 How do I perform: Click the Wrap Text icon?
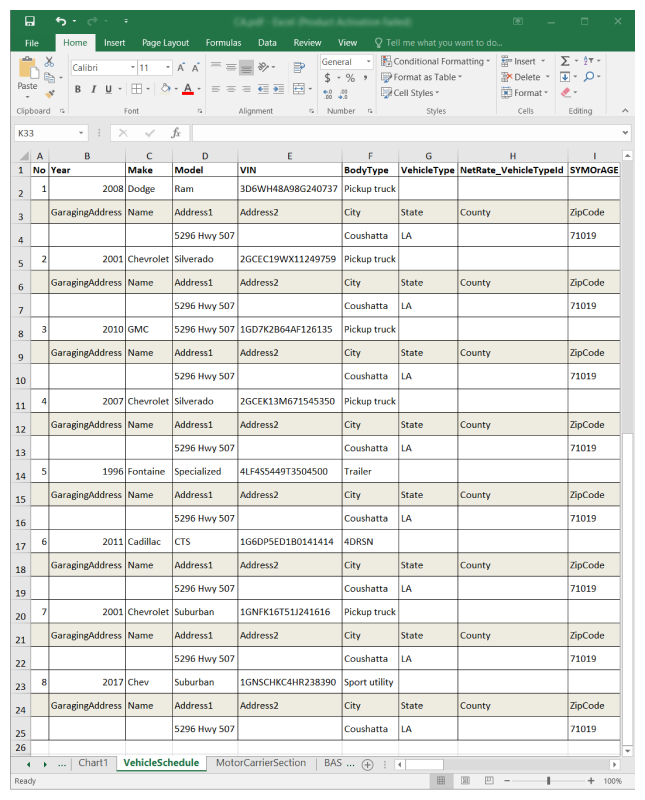[x=299, y=67]
